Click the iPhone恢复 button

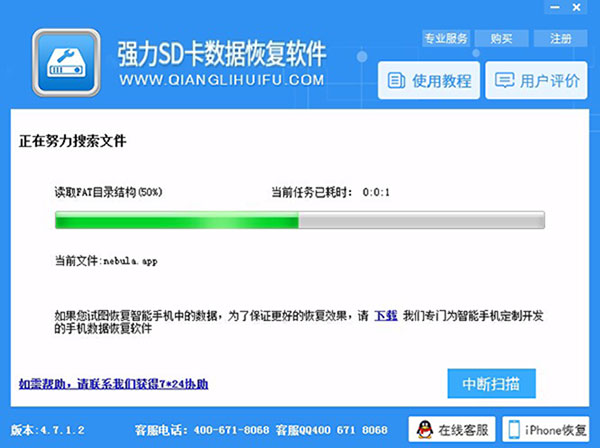click(546, 430)
